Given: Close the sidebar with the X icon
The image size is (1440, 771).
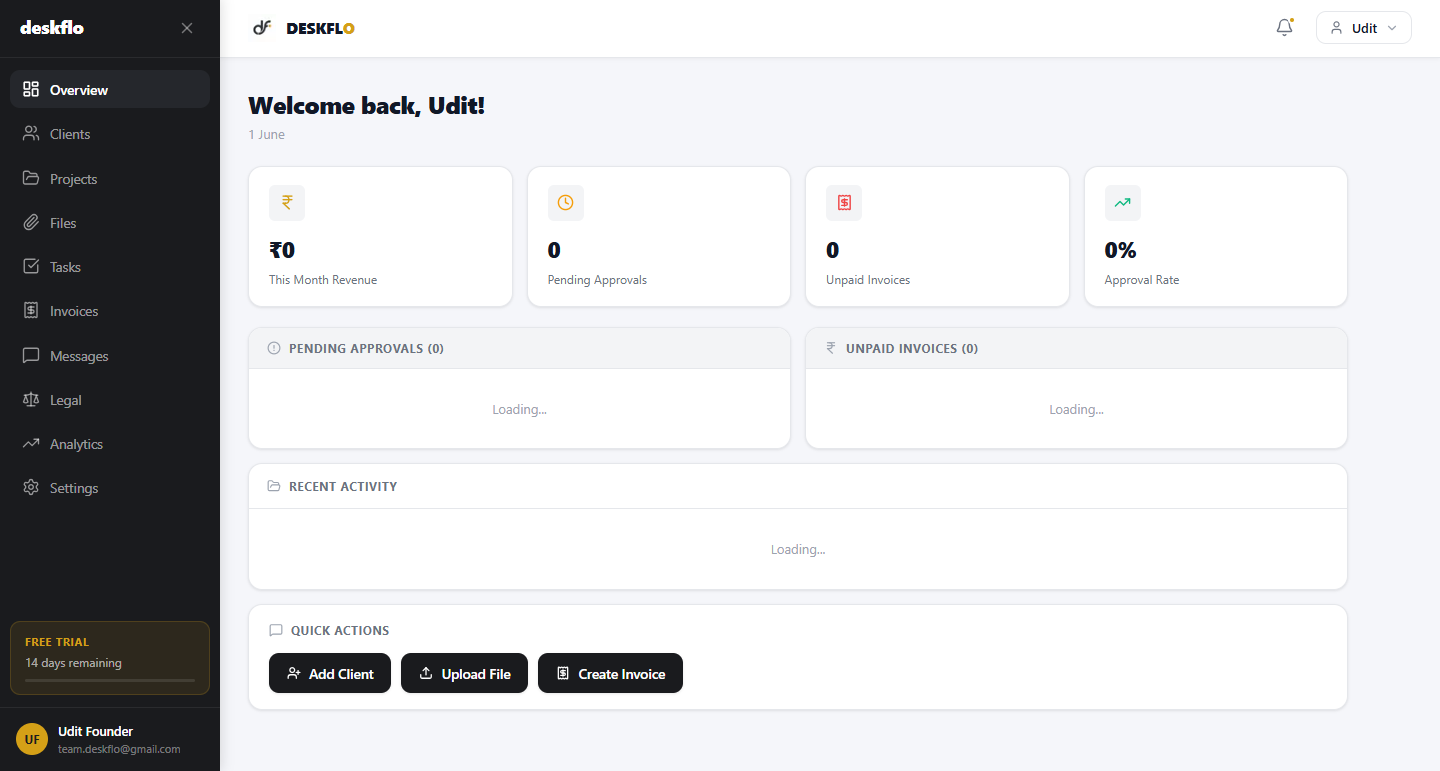Looking at the screenshot, I should click(x=187, y=28).
